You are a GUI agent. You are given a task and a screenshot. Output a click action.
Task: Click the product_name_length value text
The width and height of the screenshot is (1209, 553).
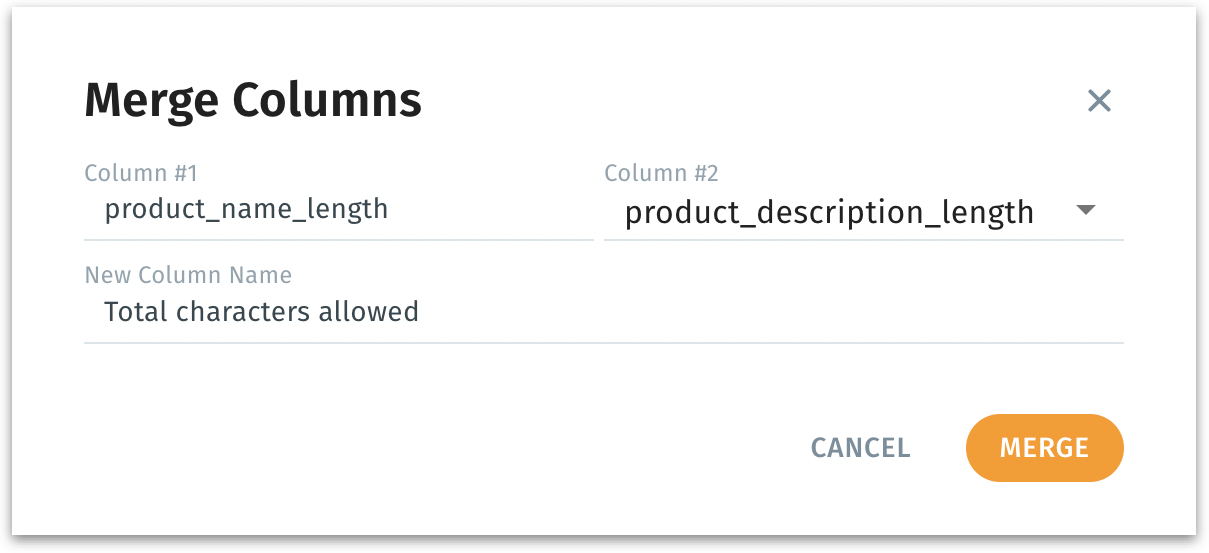[x=246, y=209]
